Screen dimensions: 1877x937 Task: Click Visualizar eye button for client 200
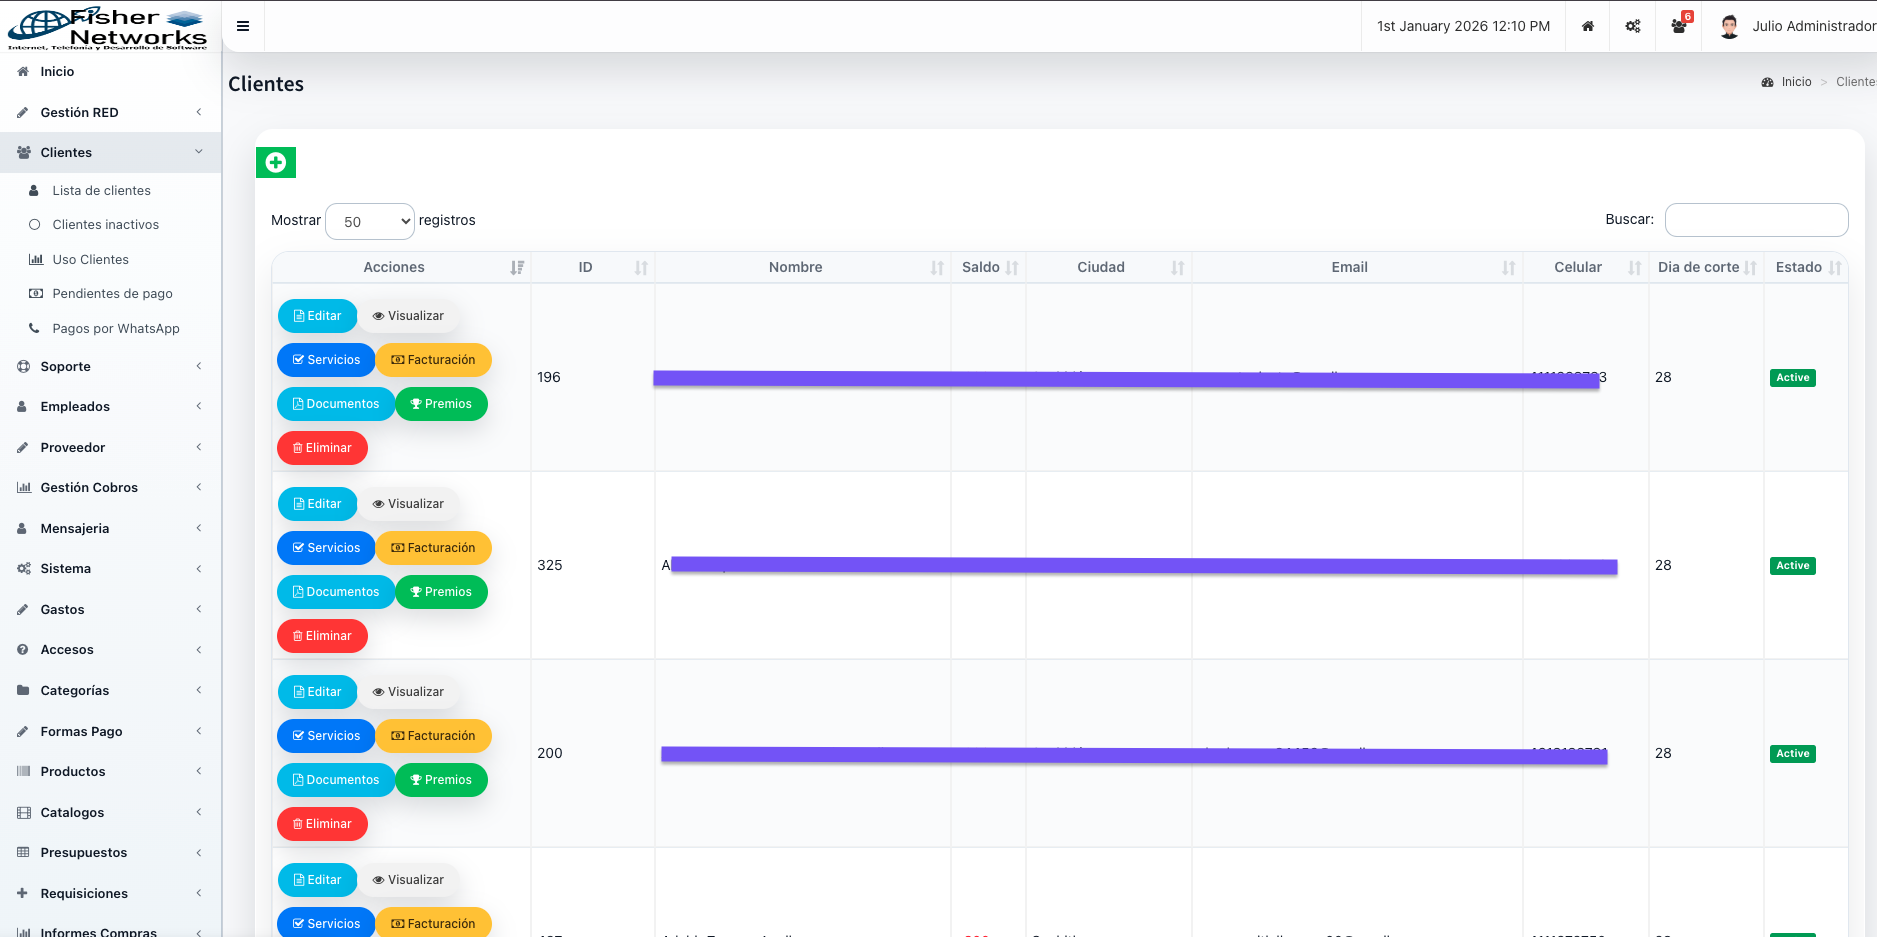pyautogui.click(x=408, y=692)
